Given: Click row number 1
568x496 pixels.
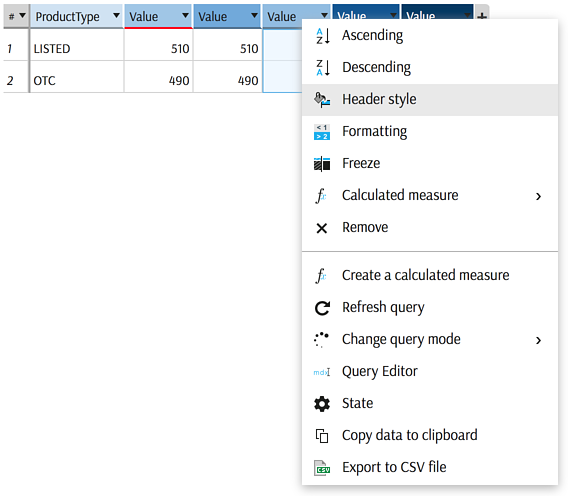Looking at the screenshot, I should pos(10,49).
